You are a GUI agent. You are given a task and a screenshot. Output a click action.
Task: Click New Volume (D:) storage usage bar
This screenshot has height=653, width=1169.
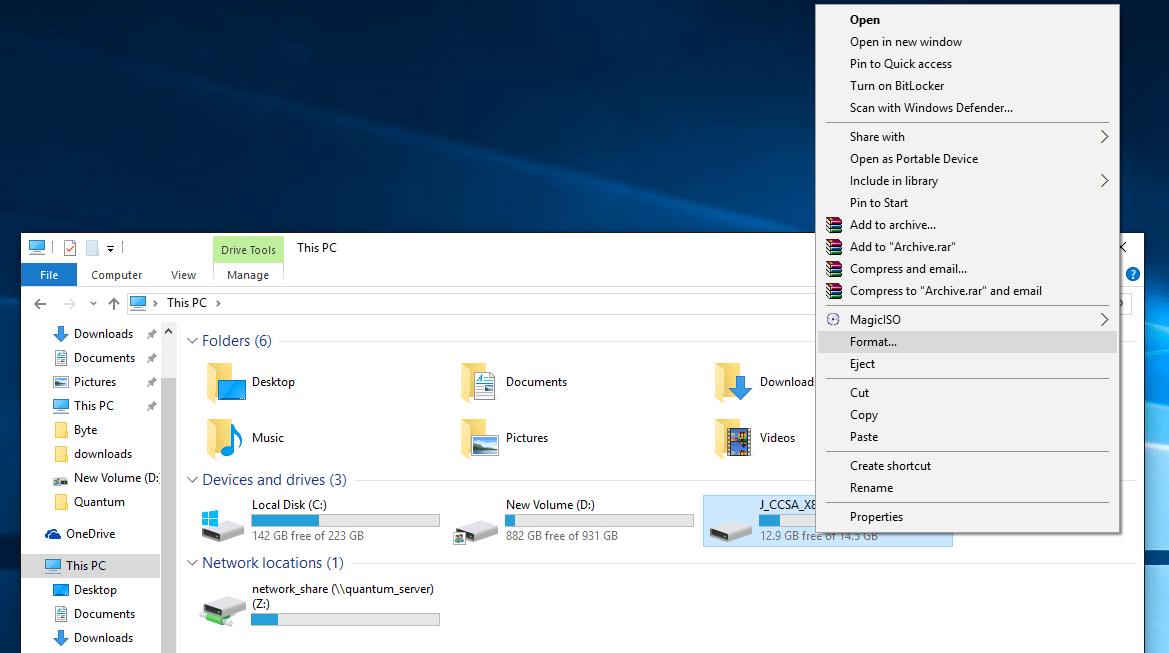(598, 521)
